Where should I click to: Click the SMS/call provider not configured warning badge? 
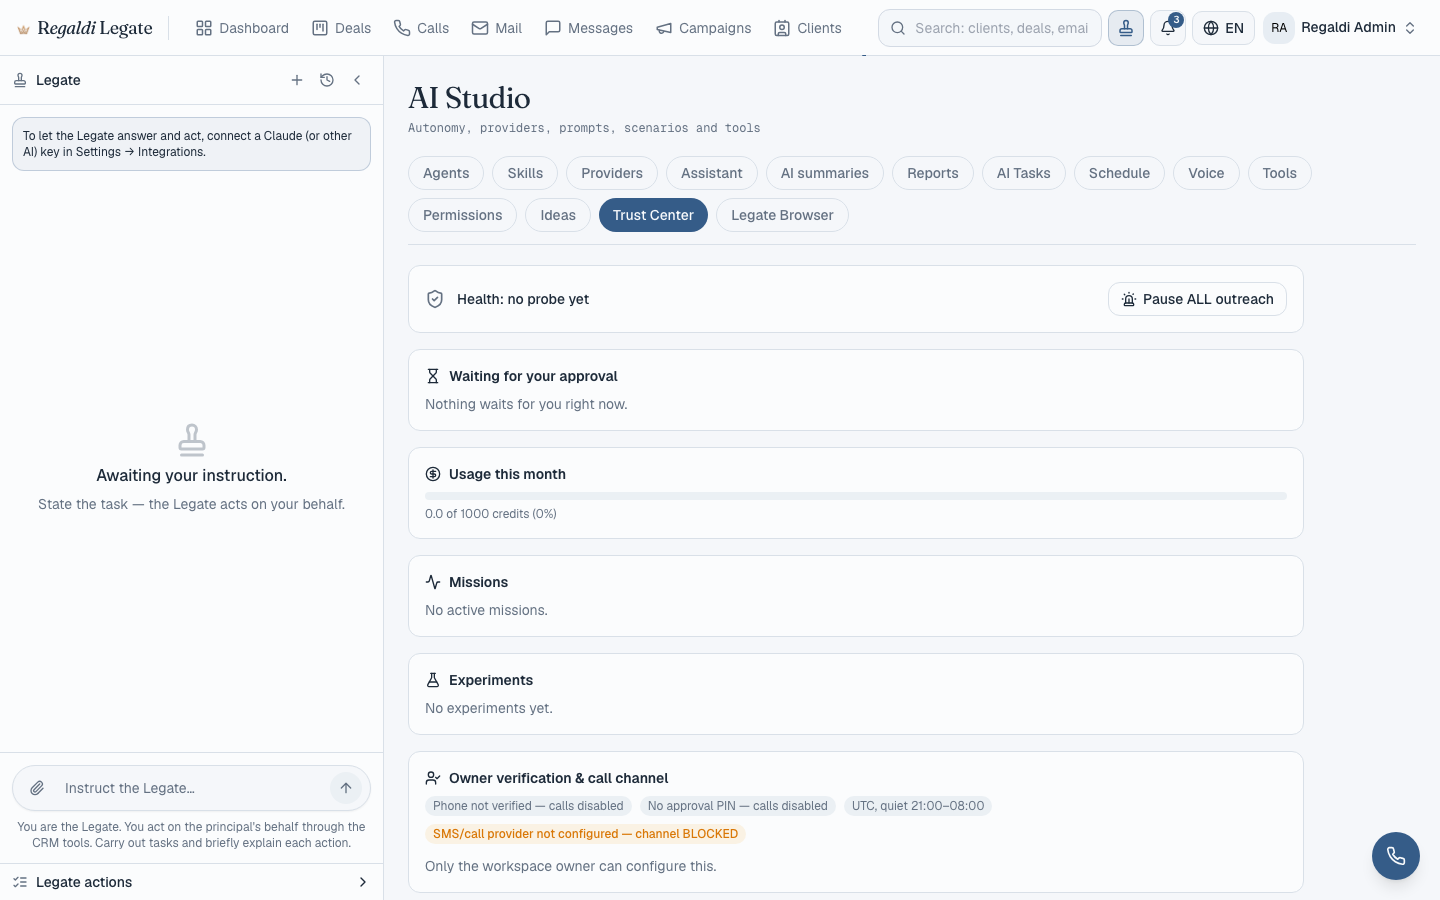(586, 834)
